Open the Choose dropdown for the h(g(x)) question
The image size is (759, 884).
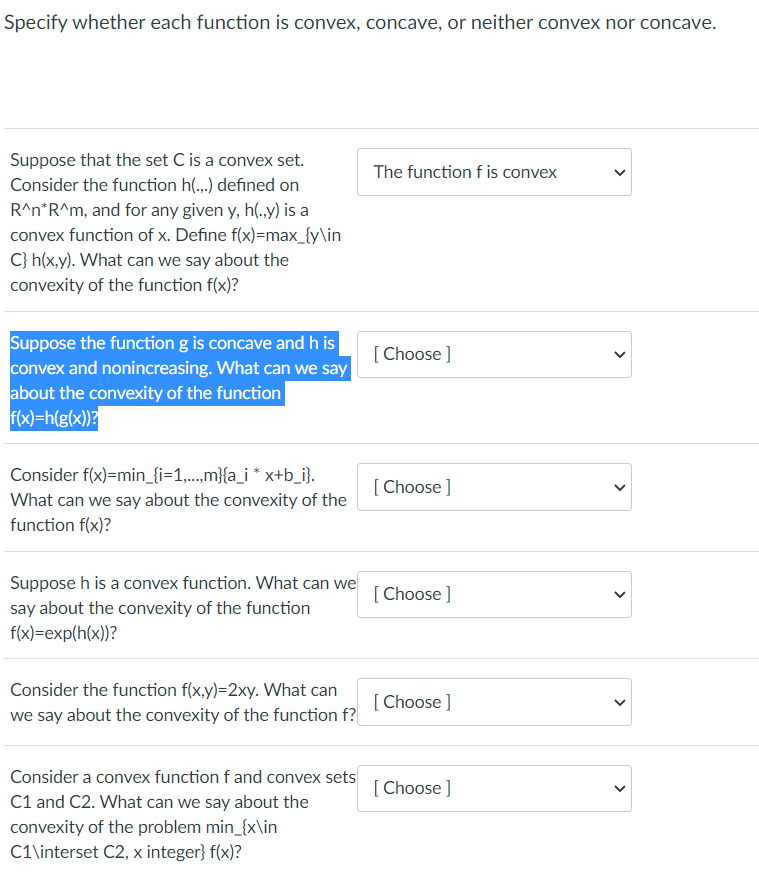click(x=494, y=354)
